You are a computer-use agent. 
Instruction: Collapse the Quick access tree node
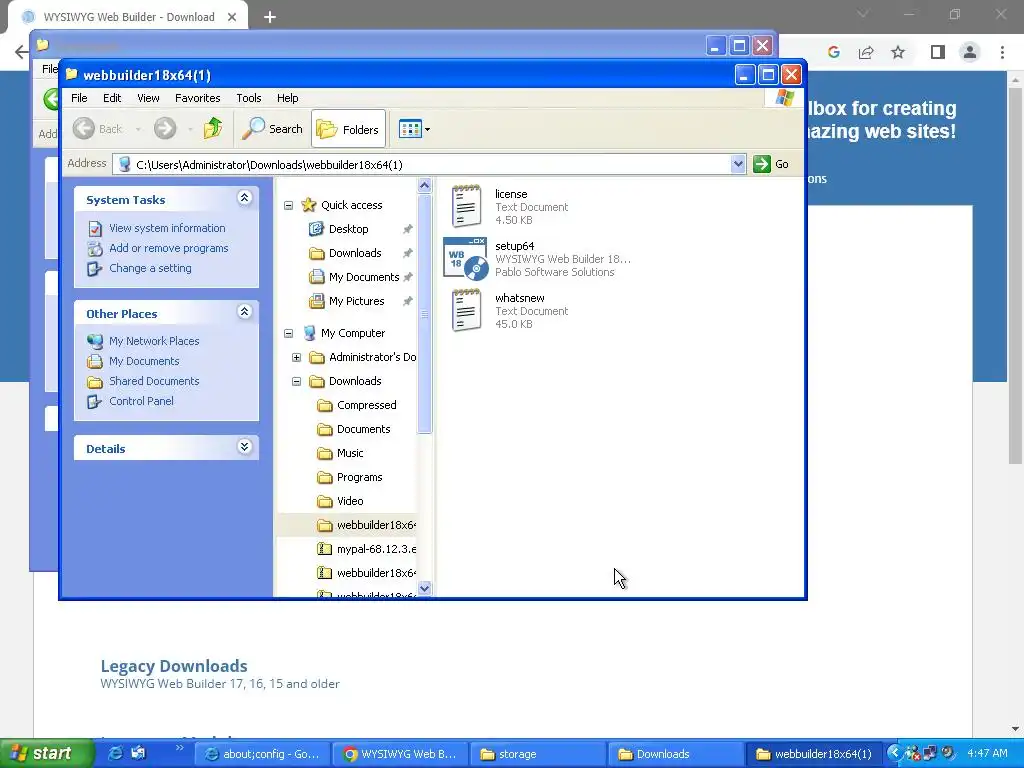tap(288, 205)
